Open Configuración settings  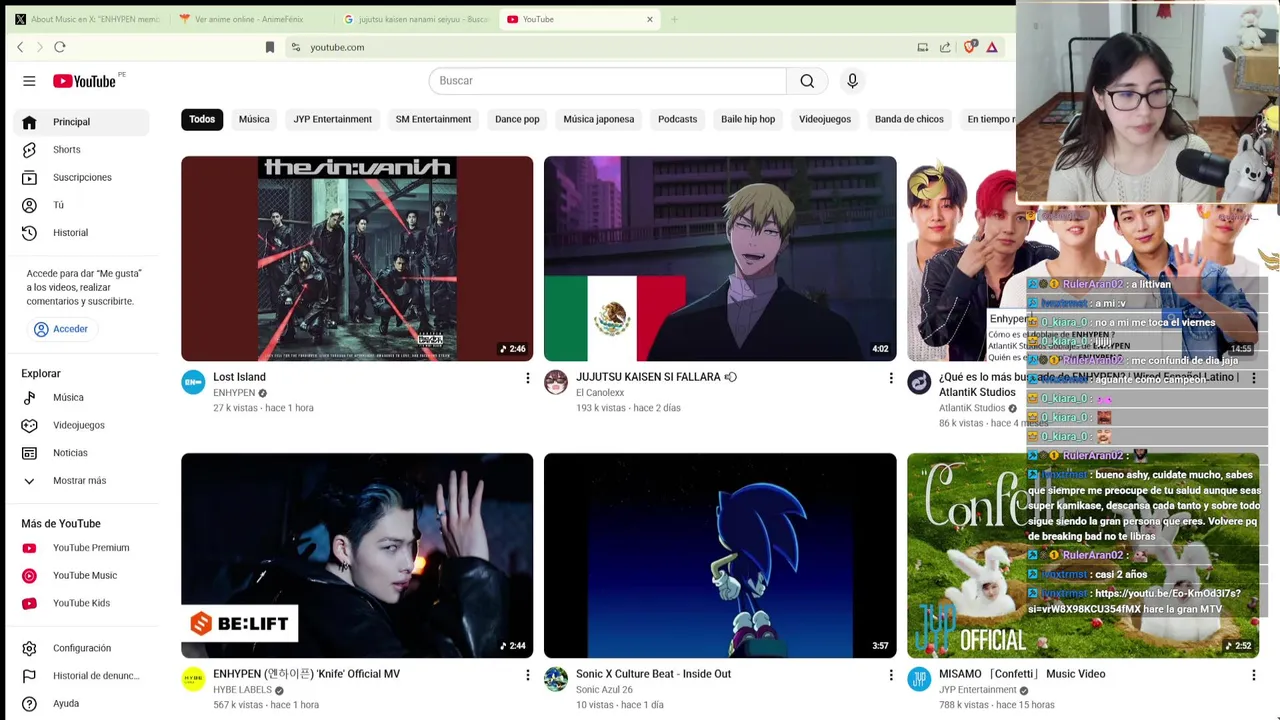(x=81, y=648)
